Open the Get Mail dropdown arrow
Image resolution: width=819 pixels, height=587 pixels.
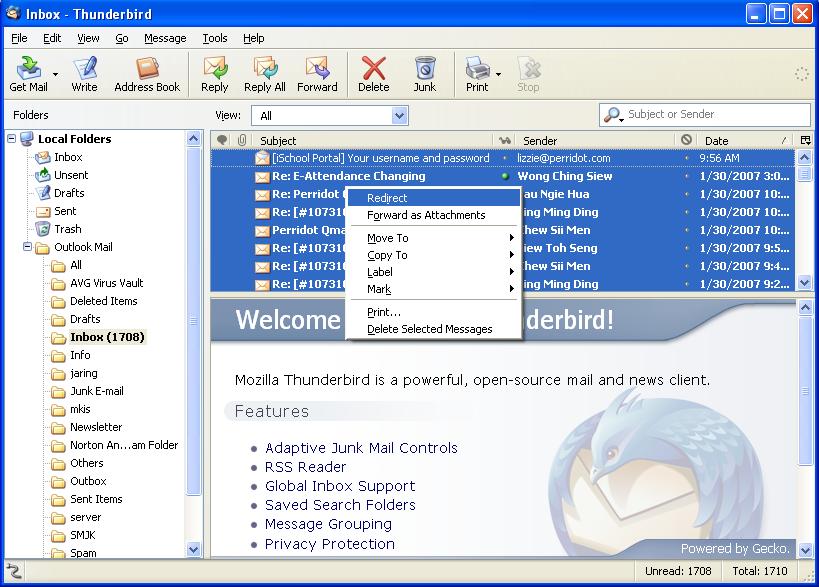[55, 74]
